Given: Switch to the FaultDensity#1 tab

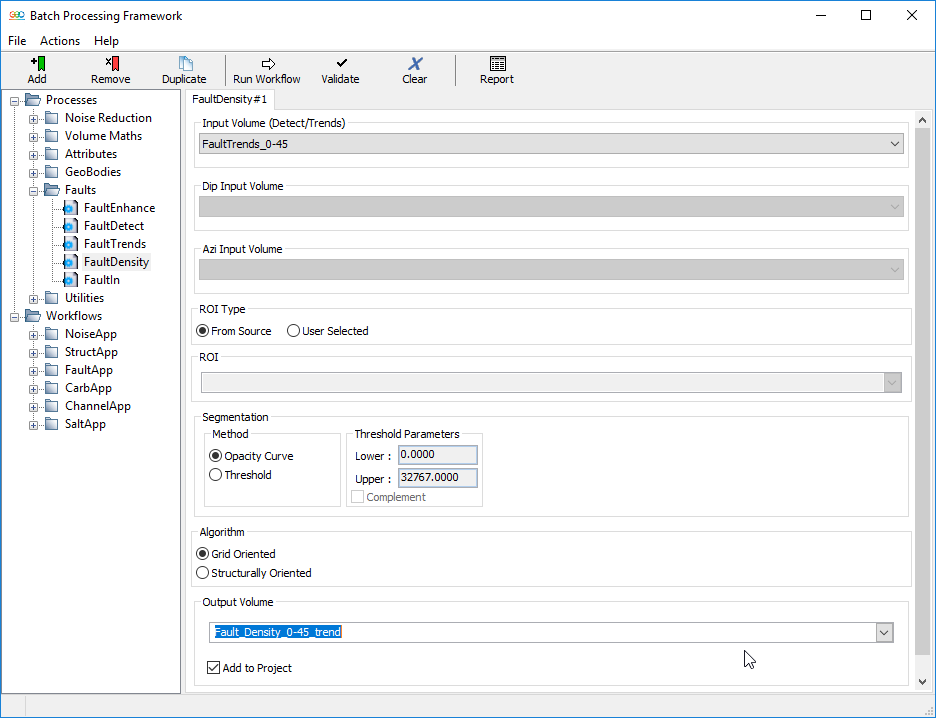Looking at the screenshot, I should tap(229, 100).
